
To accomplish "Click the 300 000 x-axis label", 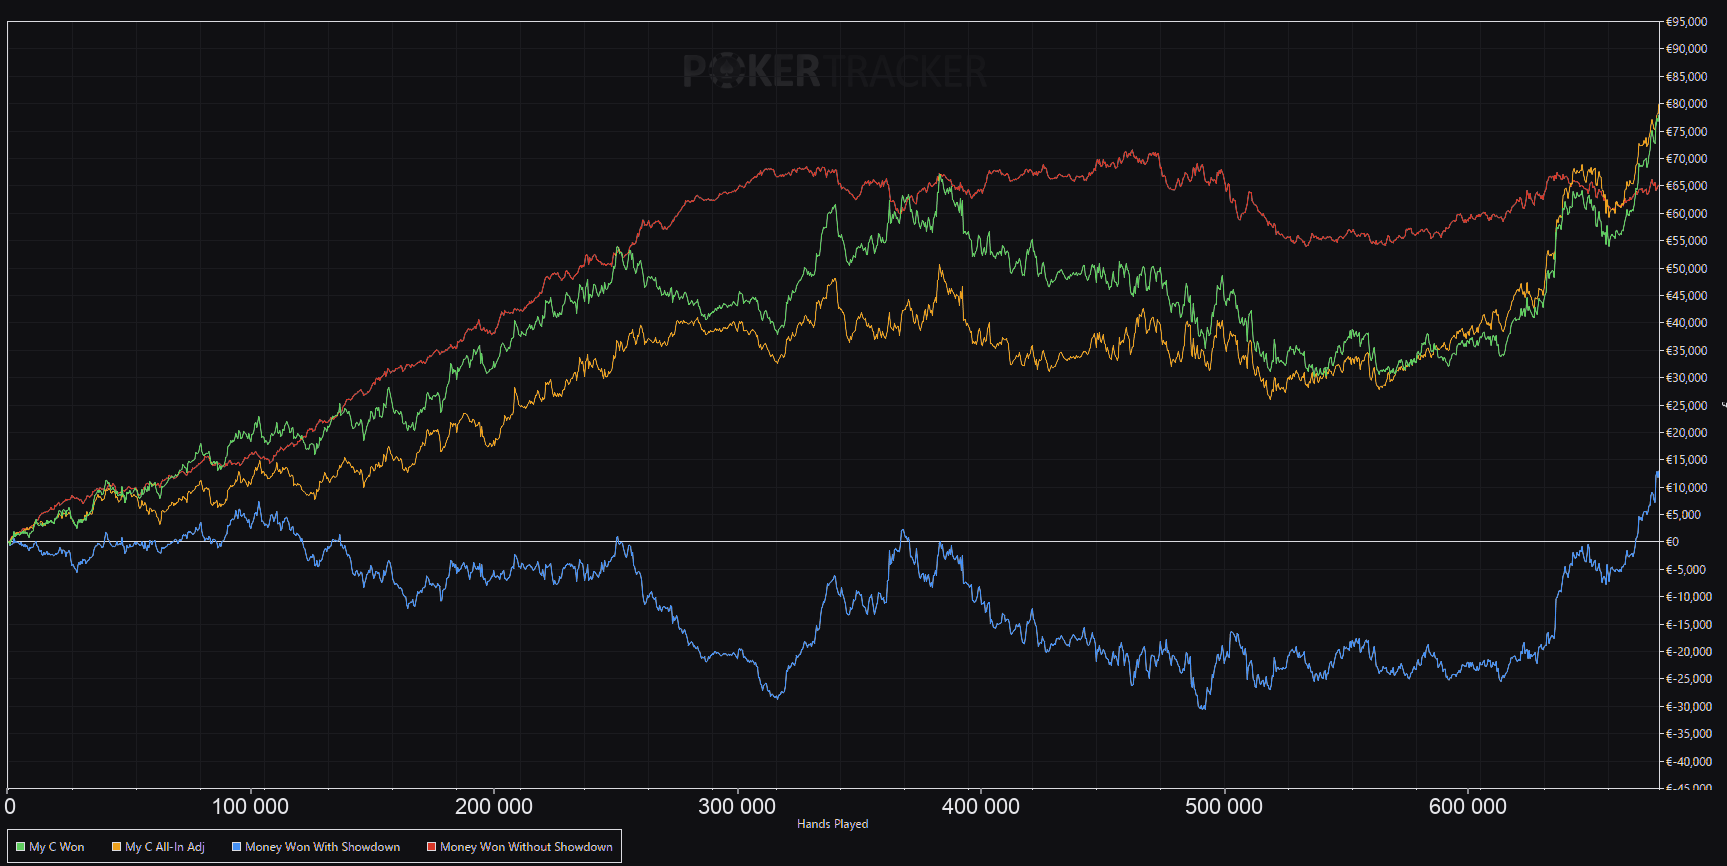I will point(737,806).
